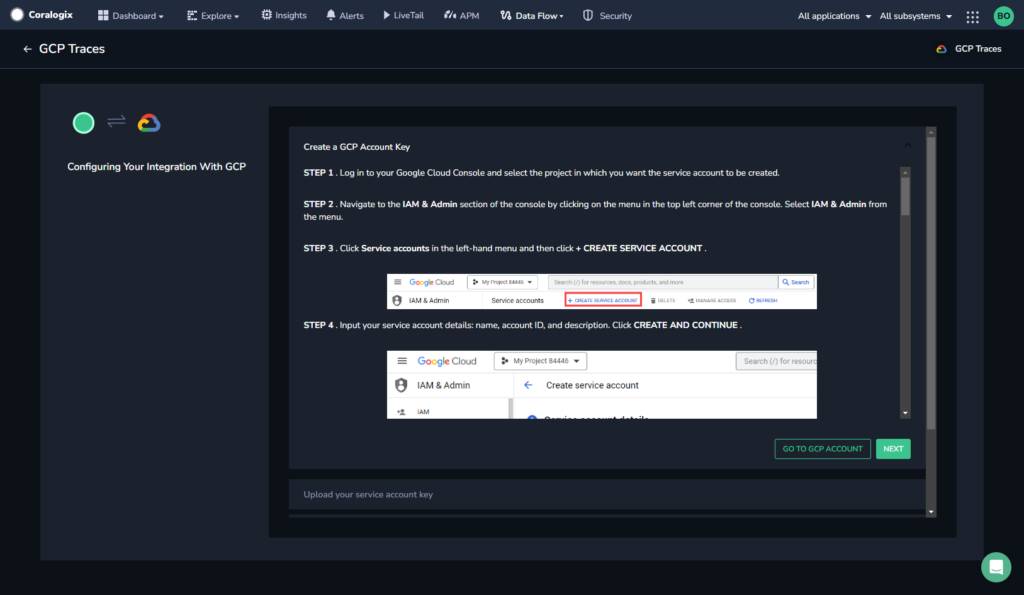Click the Coralogix logo
Viewport: 1024px width, 595px height.
[42, 14]
